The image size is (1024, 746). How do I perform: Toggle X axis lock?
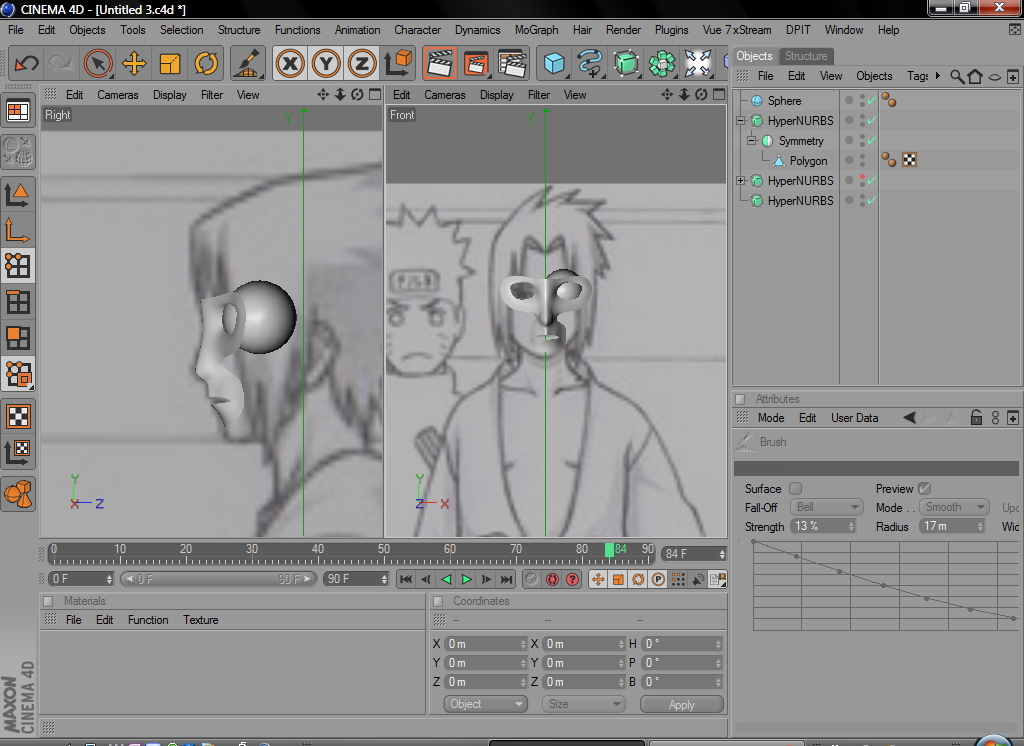290,63
